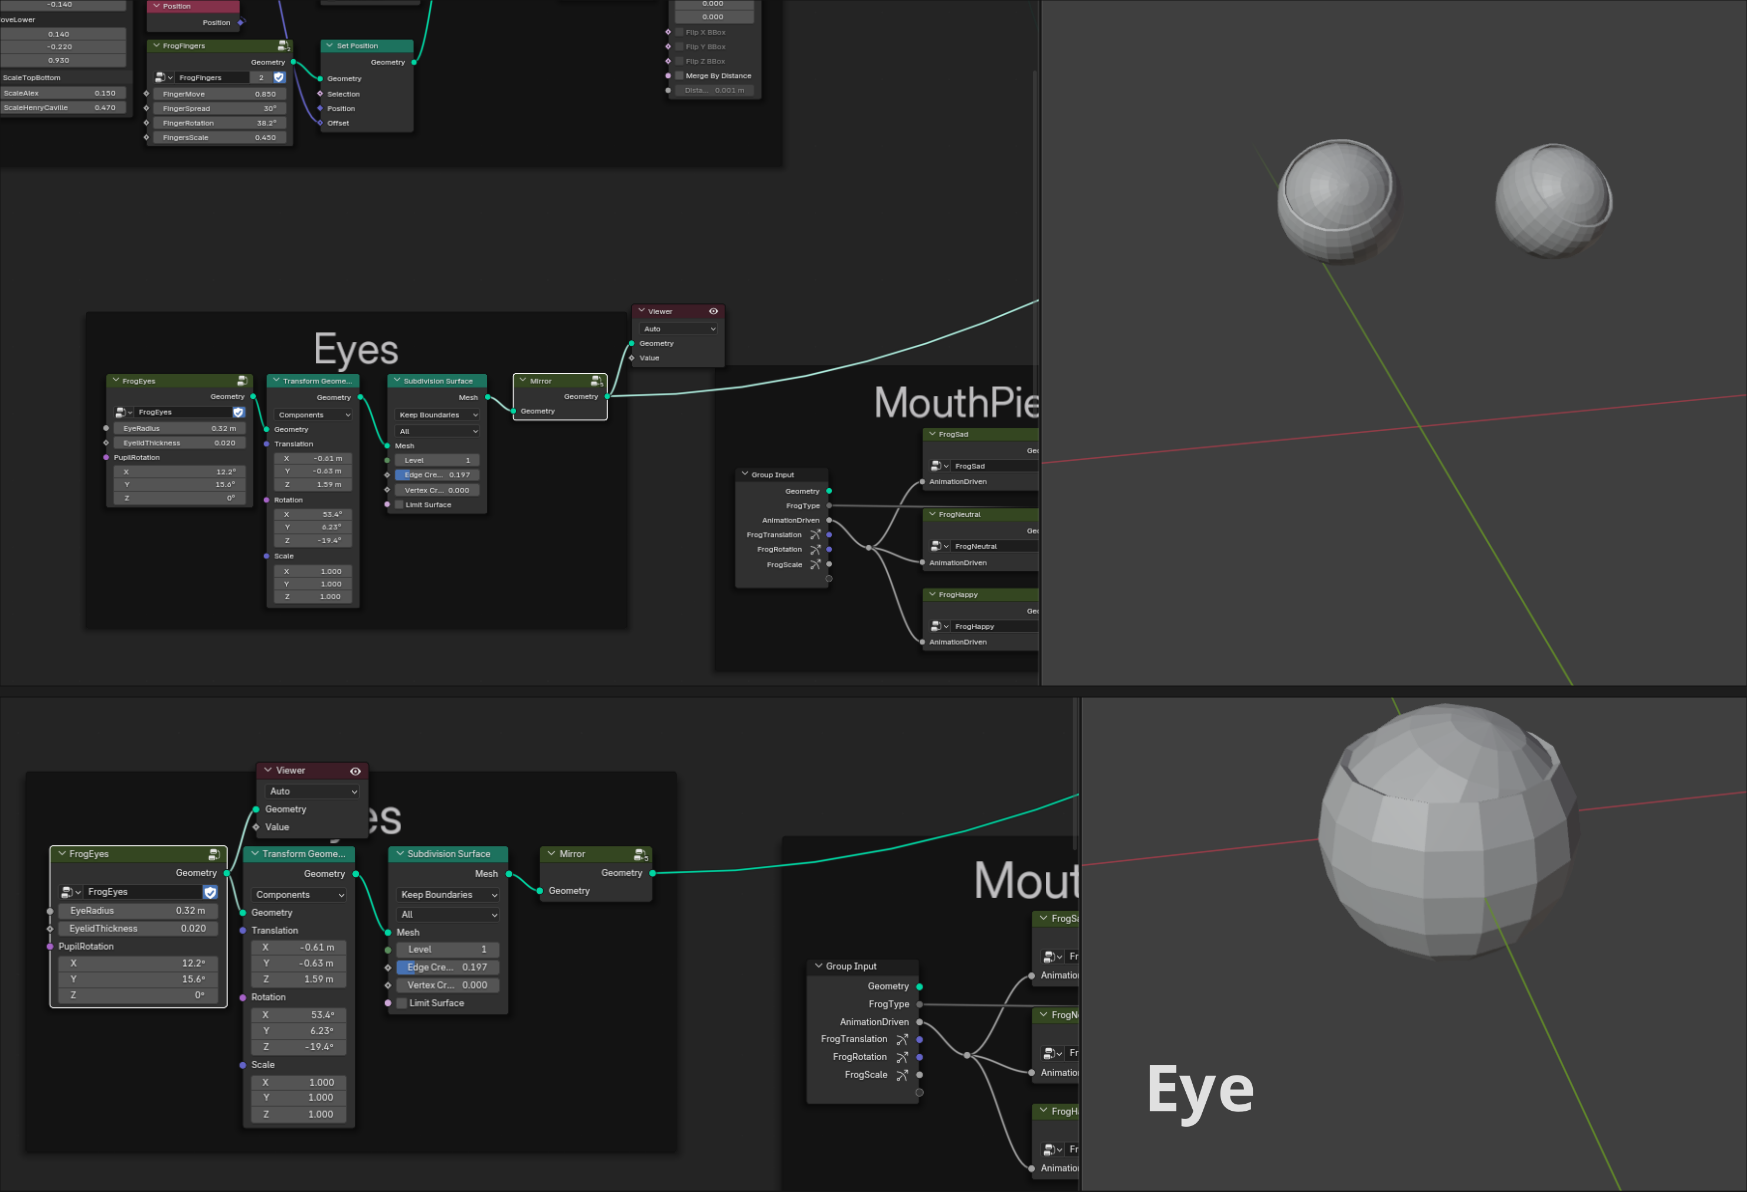Open lower editor Keep Boundaries dropdown
The image size is (1747, 1192).
point(448,895)
